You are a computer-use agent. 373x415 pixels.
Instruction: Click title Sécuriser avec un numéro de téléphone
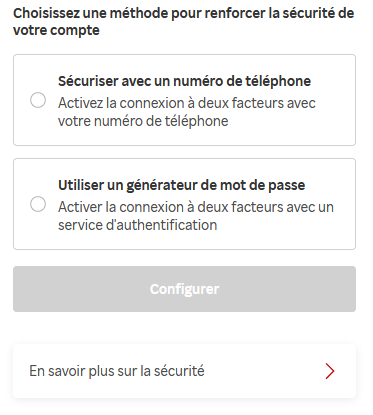[184, 81]
